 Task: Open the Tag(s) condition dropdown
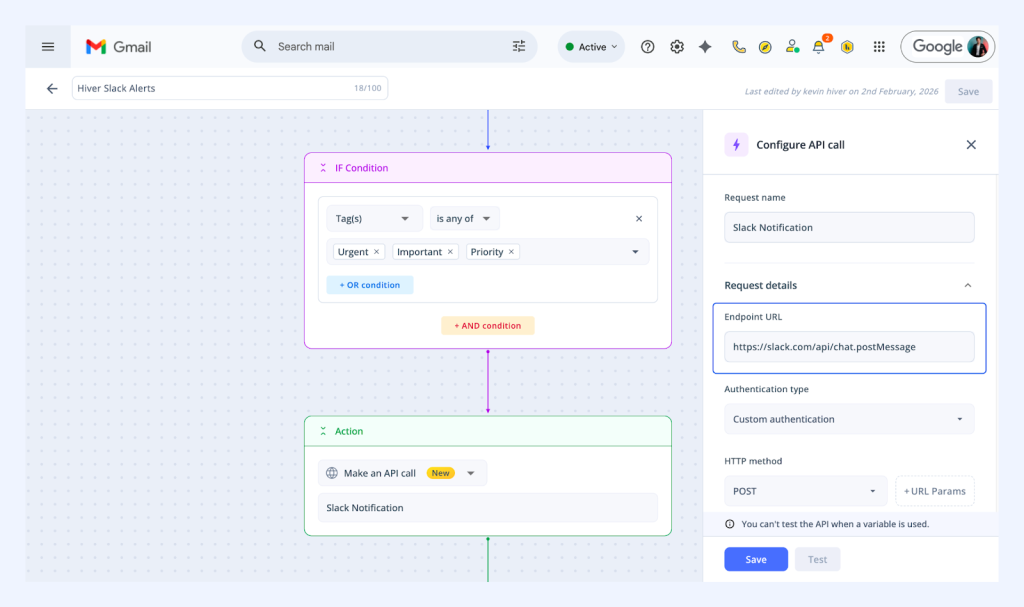pyautogui.click(x=374, y=218)
